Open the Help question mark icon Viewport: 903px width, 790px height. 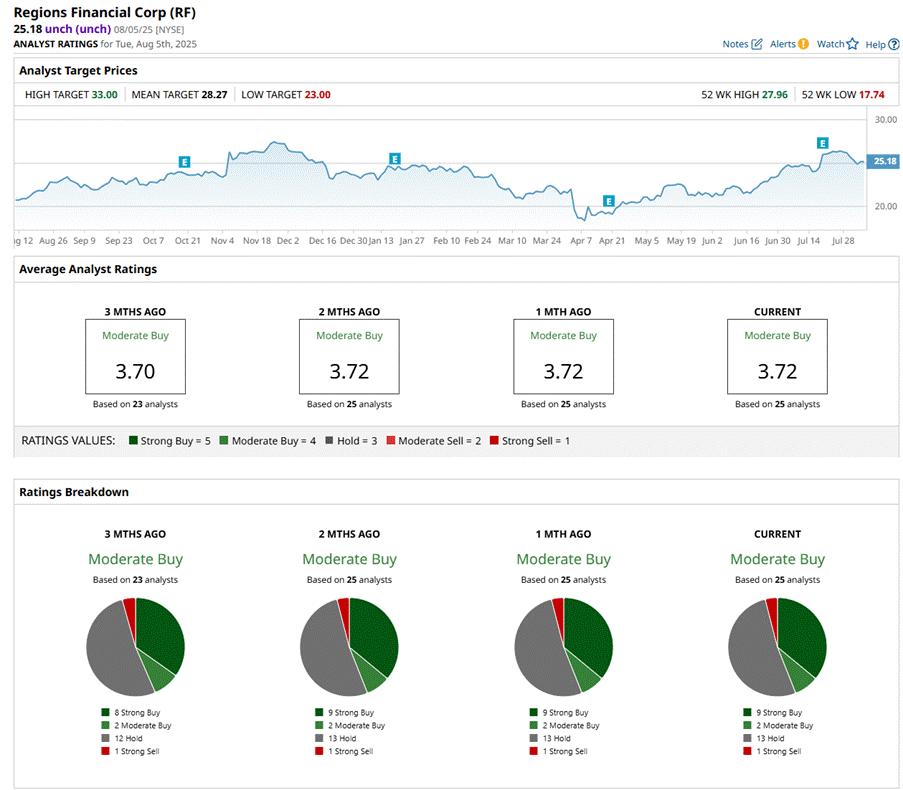click(894, 44)
